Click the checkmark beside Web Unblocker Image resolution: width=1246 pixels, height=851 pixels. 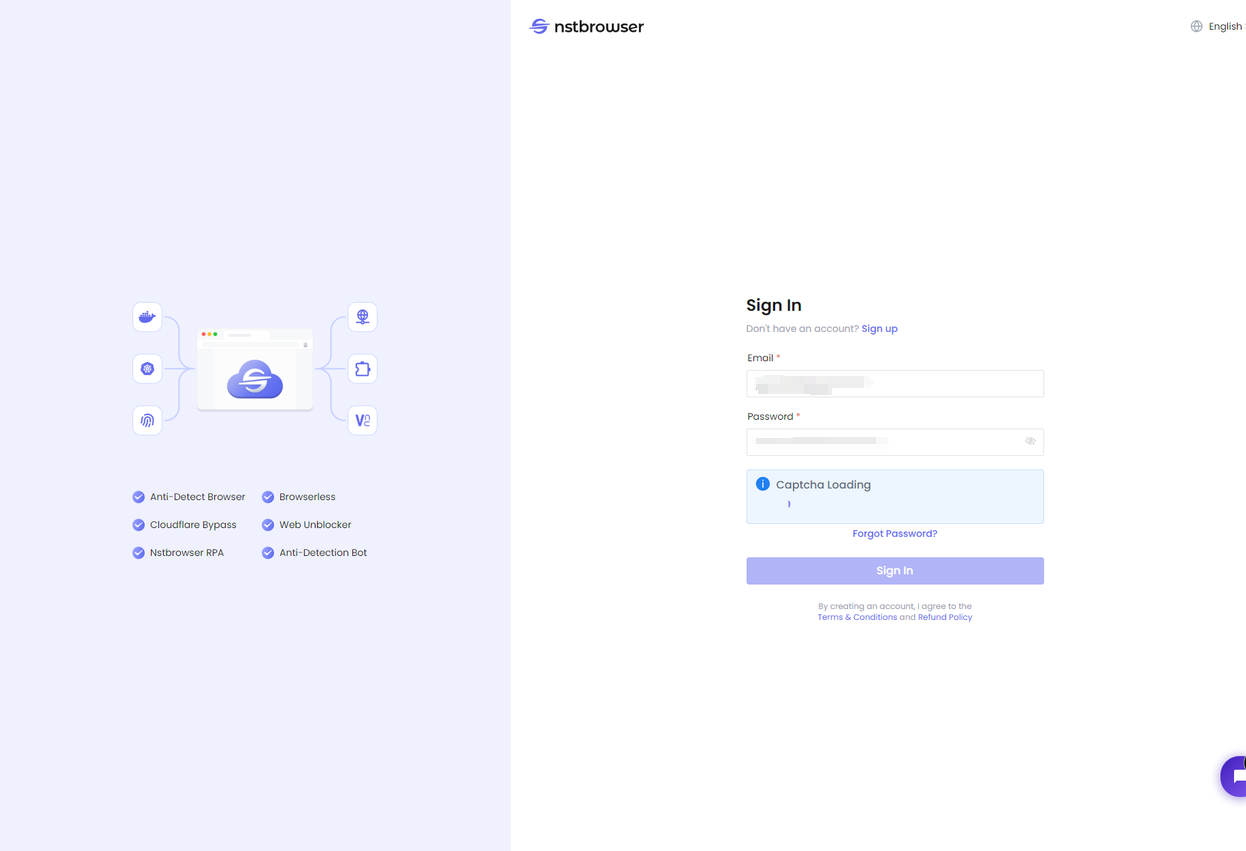click(x=268, y=525)
